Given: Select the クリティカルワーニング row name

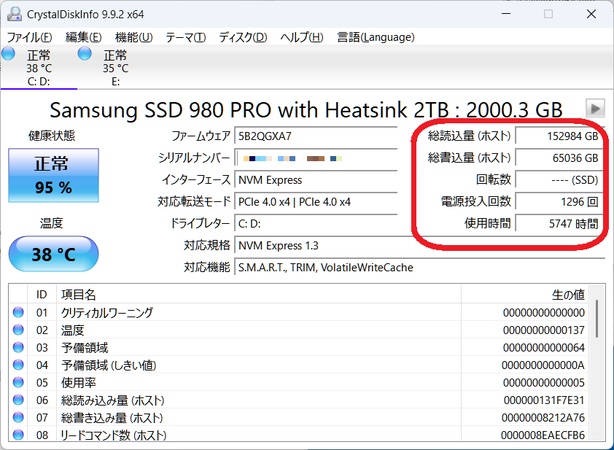Looking at the screenshot, I should 107,313.
